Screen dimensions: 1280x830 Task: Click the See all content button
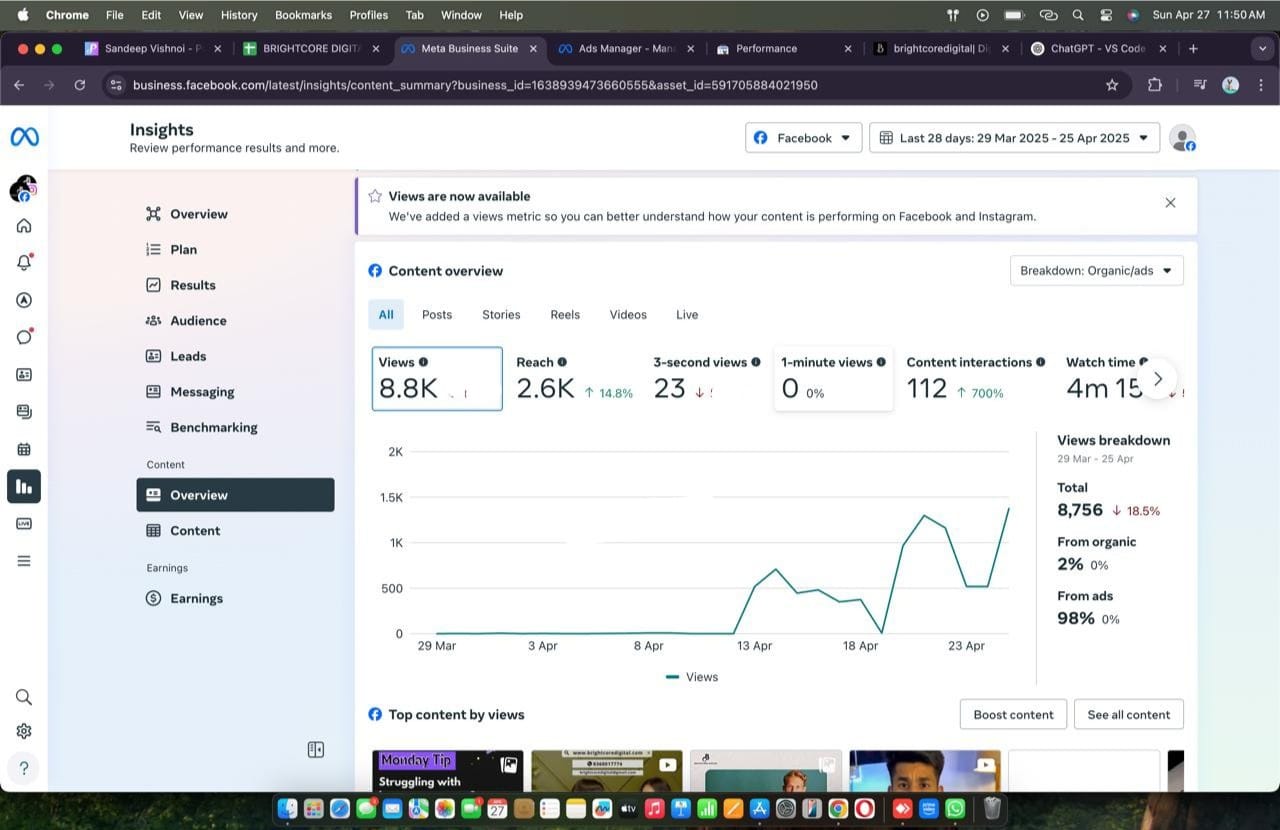1129,714
